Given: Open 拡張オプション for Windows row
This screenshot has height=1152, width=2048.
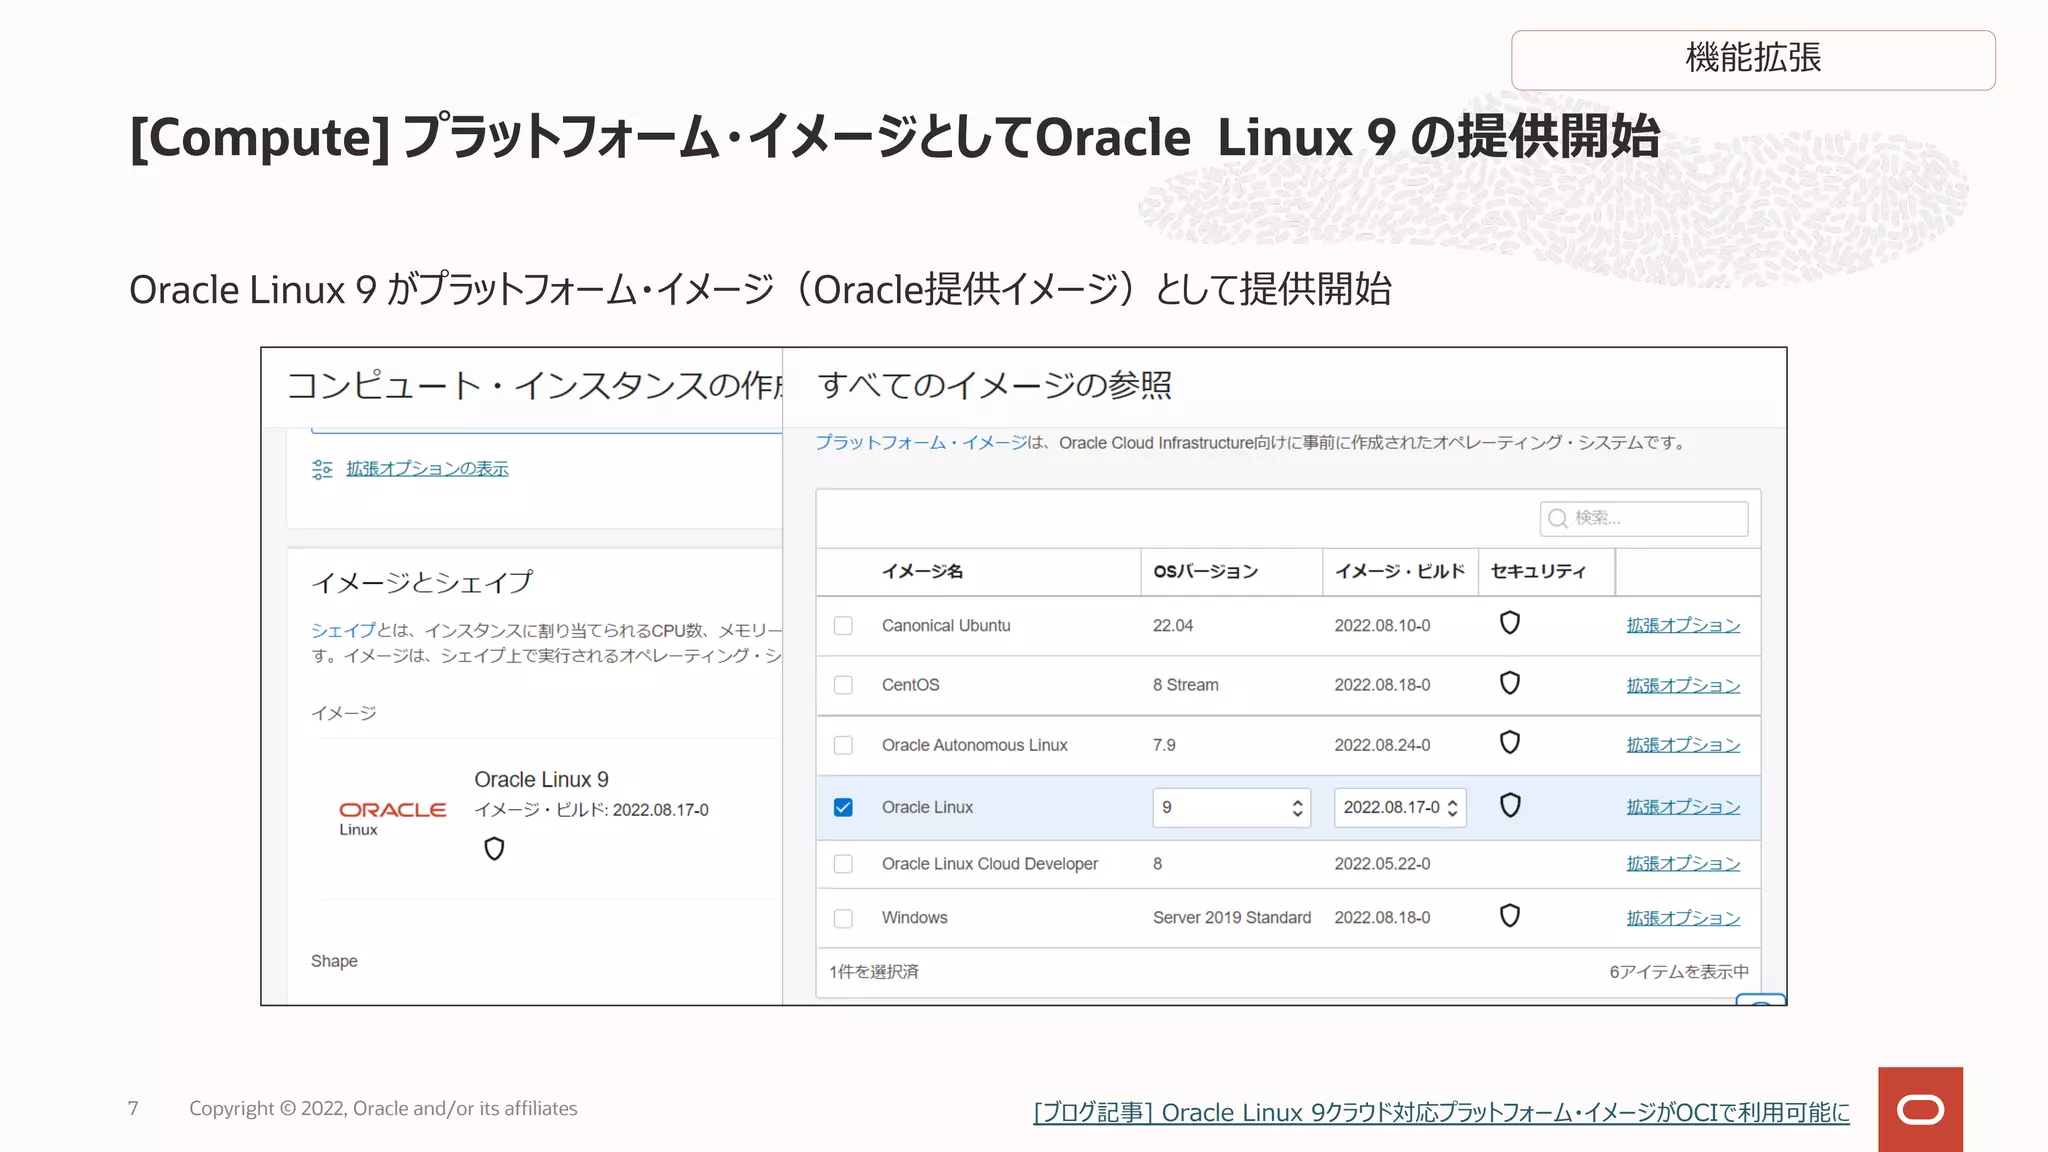Looking at the screenshot, I should (1683, 918).
